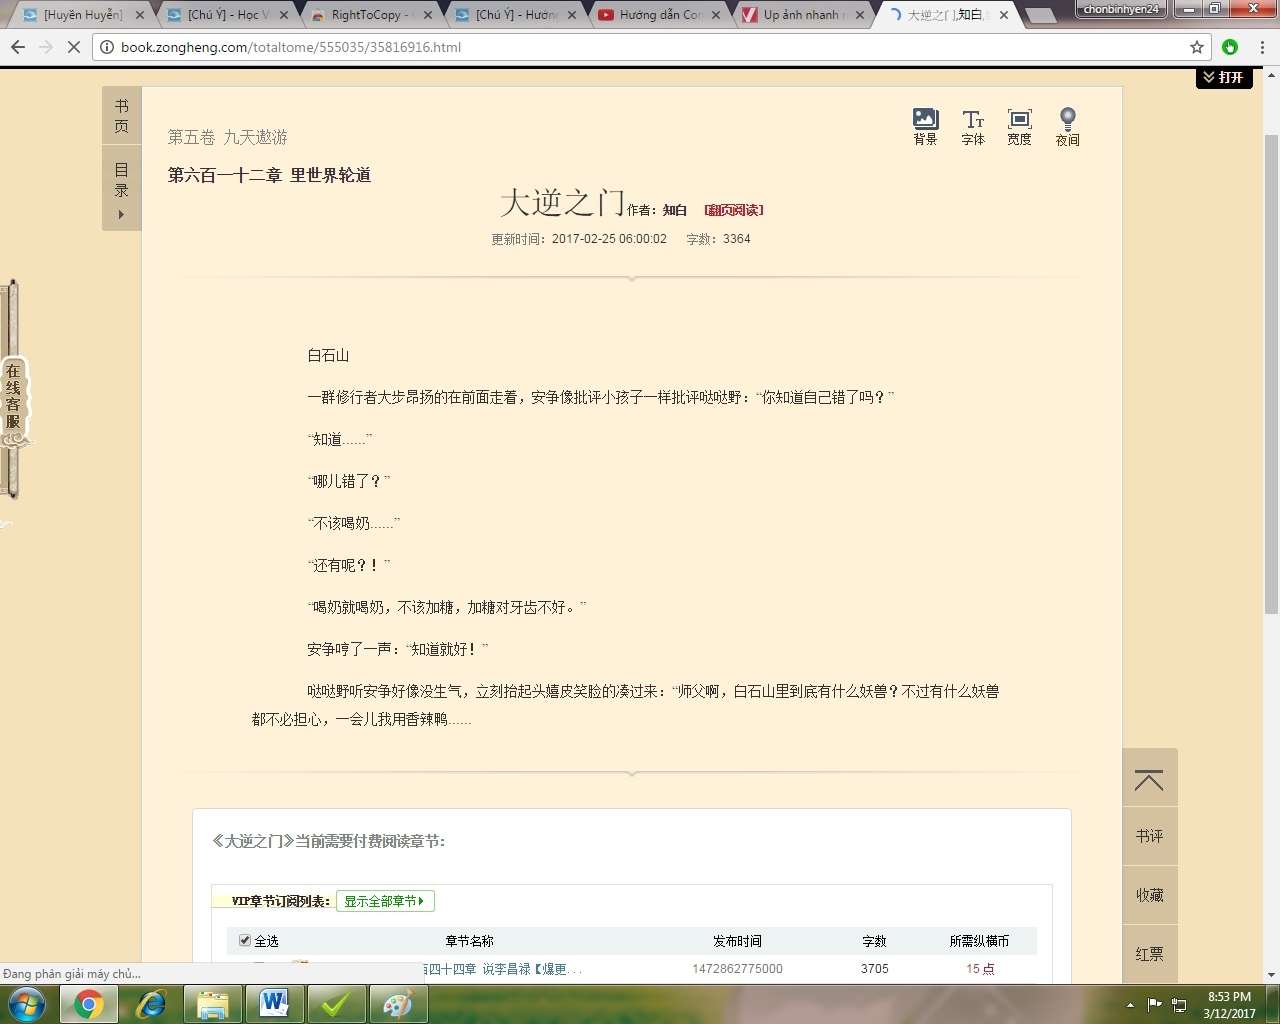Click the 翻页阅读 page-flip reading link
This screenshot has width=1280, height=1024.
click(734, 210)
